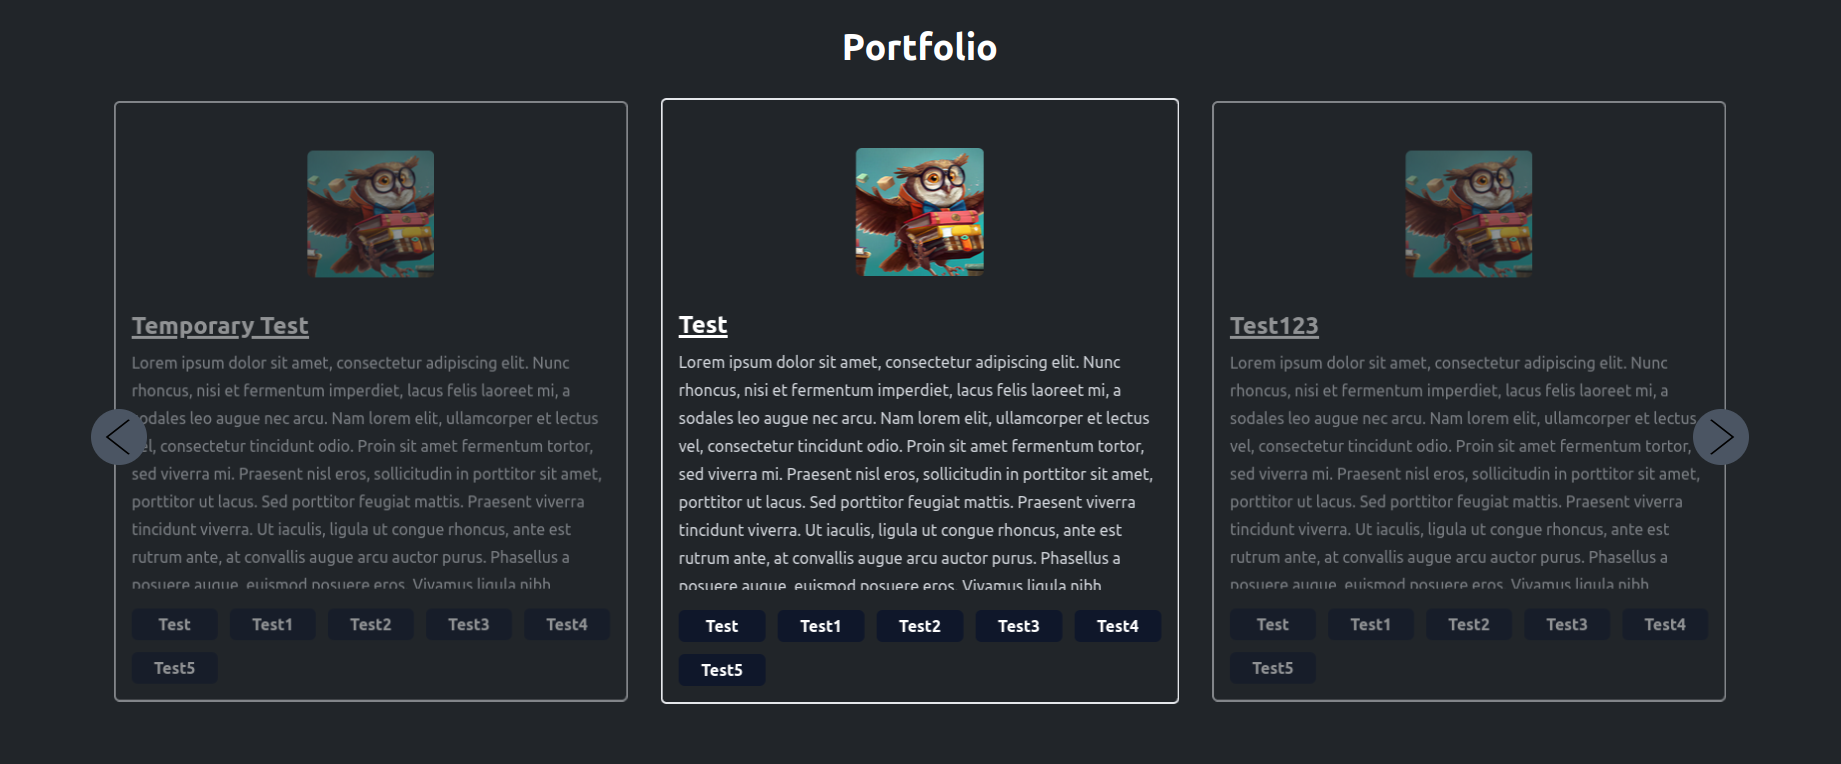This screenshot has width=1841, height=764.
Task: Select Test2 tag in Temporary Test card
Action: point(371,624)
